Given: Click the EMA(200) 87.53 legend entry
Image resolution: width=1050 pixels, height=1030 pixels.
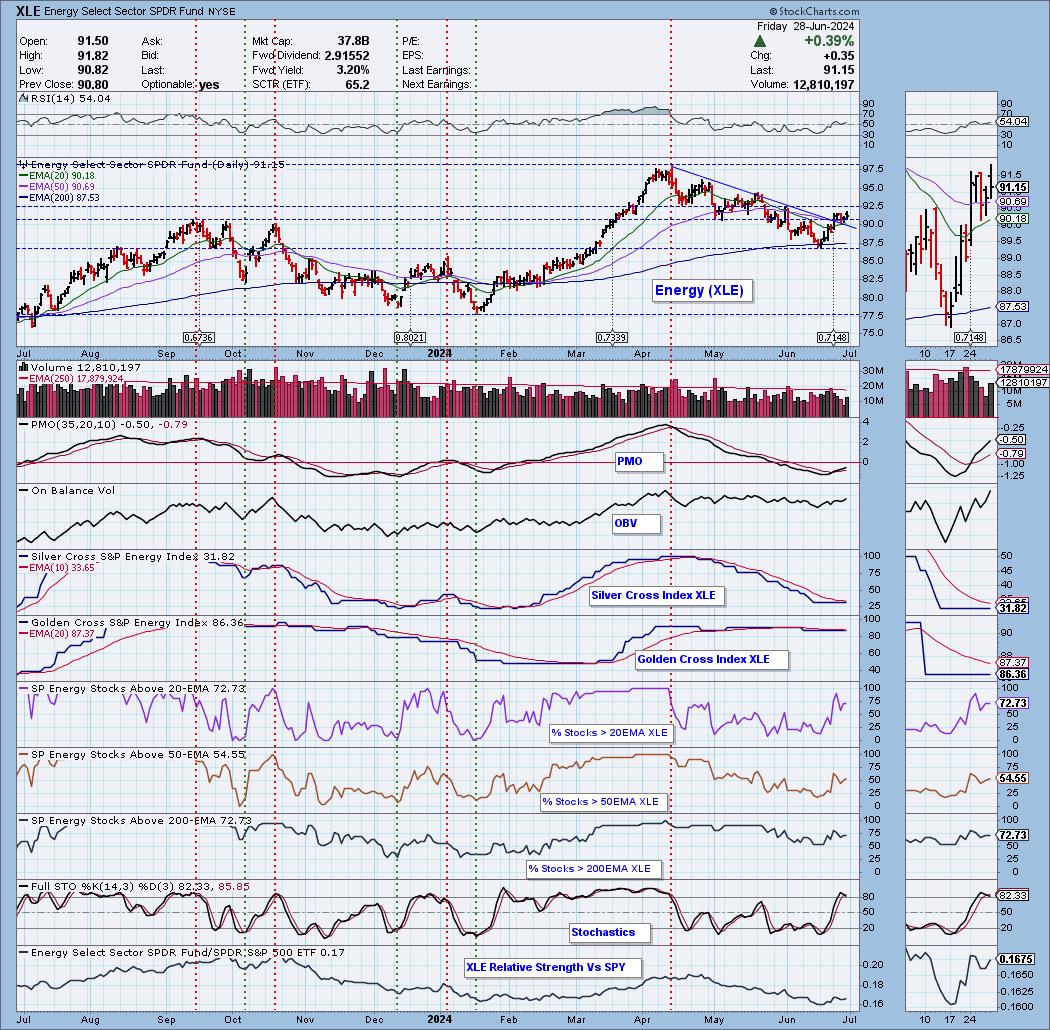Looking at the screenshot, I should coord(59,198).
